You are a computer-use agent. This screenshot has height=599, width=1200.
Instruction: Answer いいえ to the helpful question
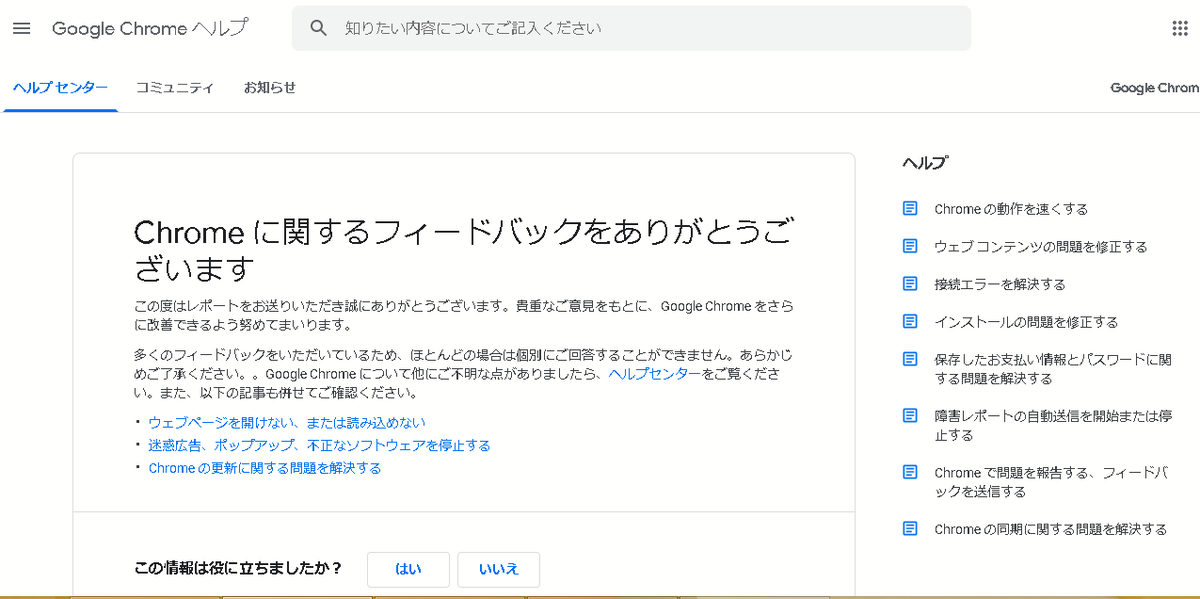pos(499,569)
